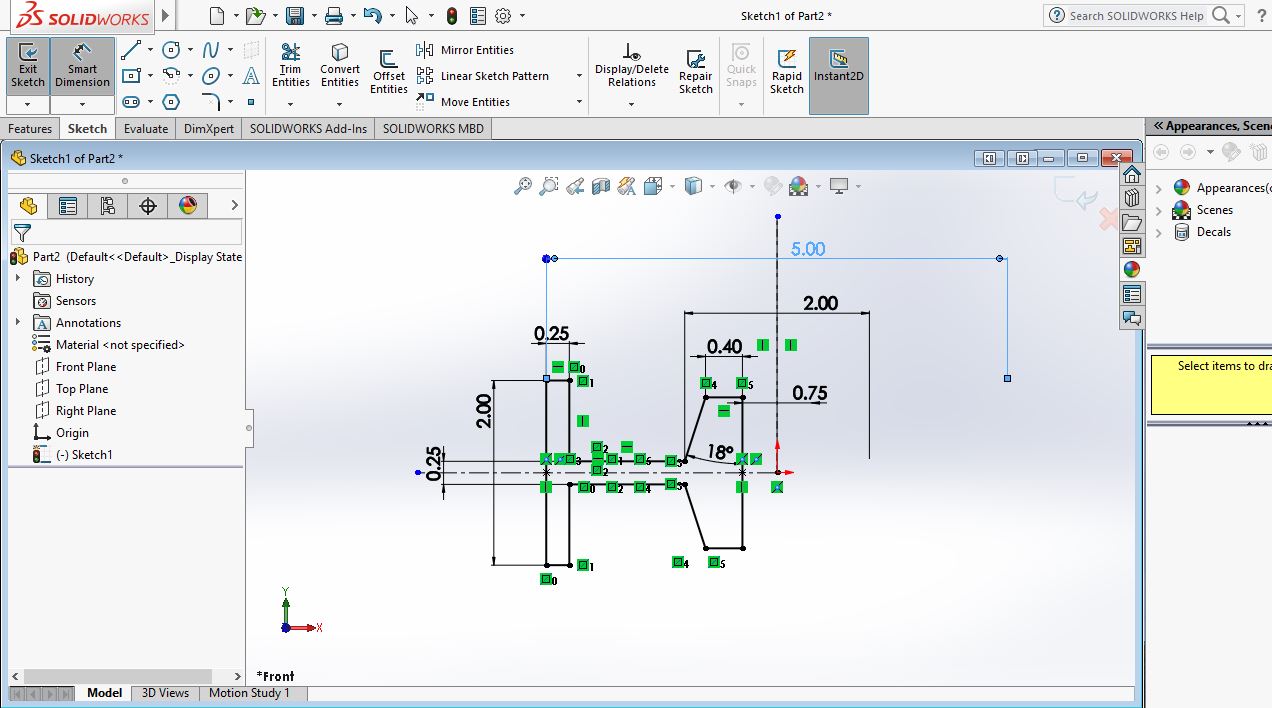
Task: Select the Straight Slot tool
Action: click(131, 102)
